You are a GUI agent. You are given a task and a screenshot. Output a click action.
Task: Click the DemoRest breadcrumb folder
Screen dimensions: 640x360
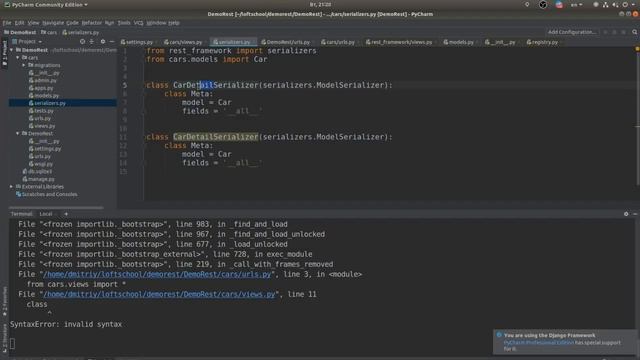point(20,32)
